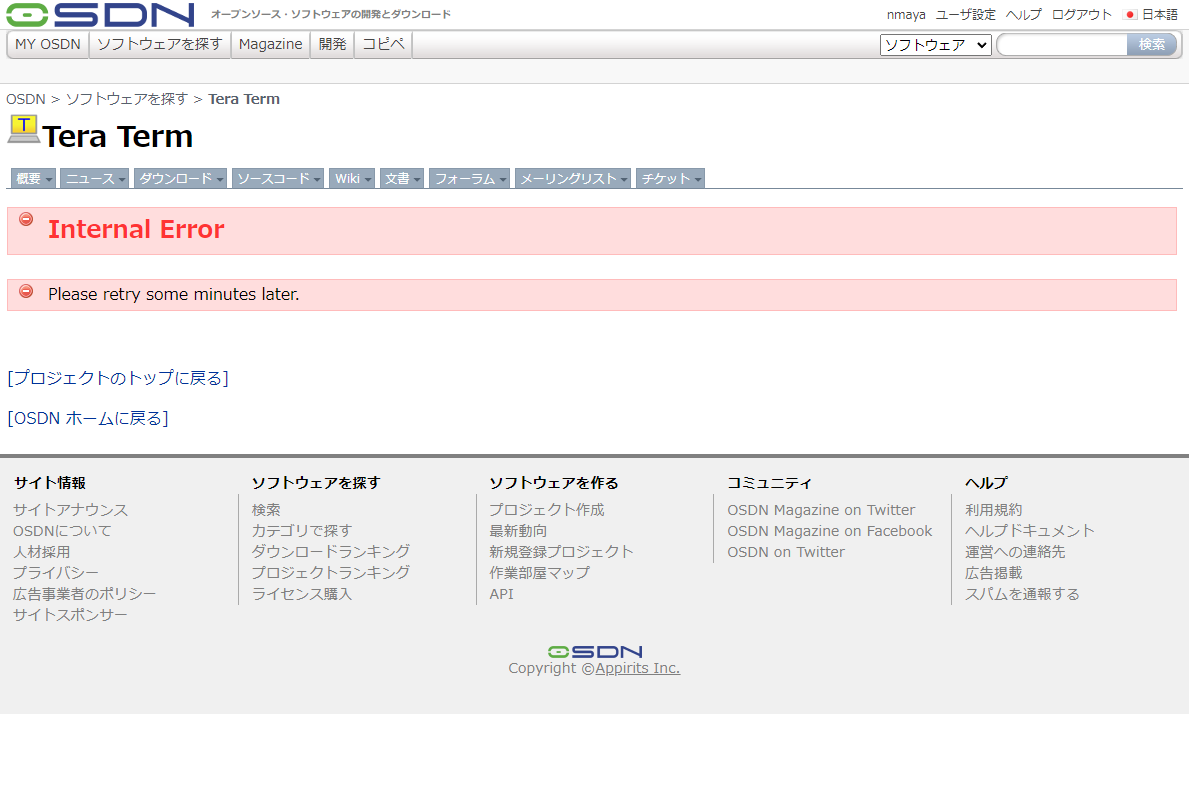The width and height of the screenshot is (1189, 794).
Task: Open the header ヘルプ link
Action: 1024,14
